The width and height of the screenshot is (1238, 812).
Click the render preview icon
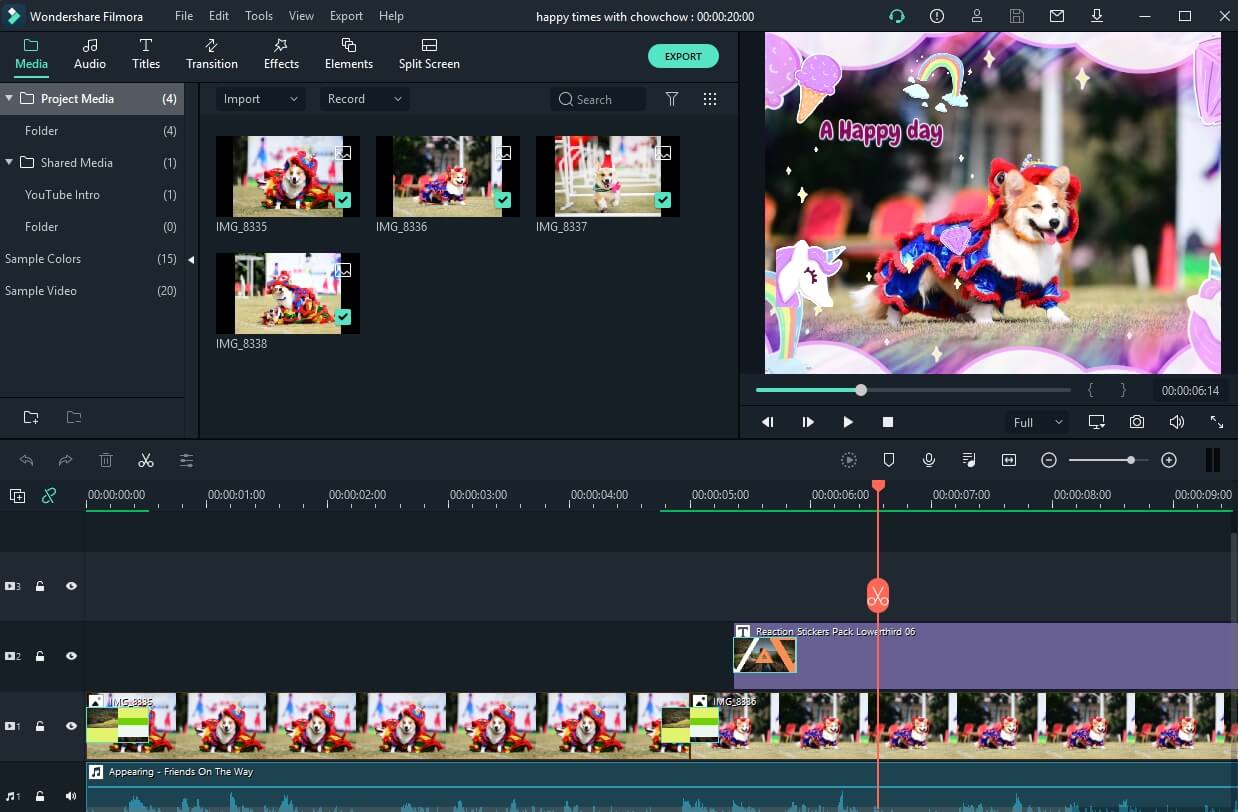pyautogui.click(x=849, y=460)
